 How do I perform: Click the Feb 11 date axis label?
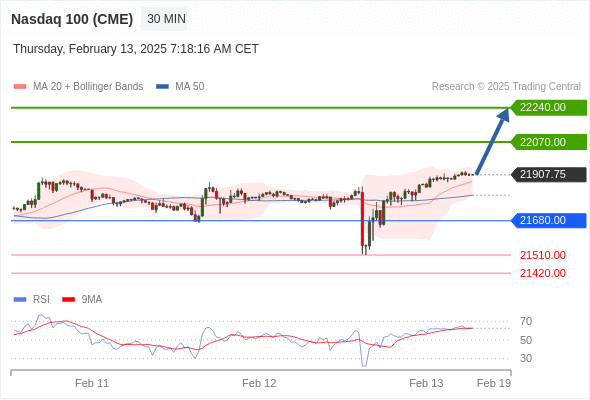92,383
